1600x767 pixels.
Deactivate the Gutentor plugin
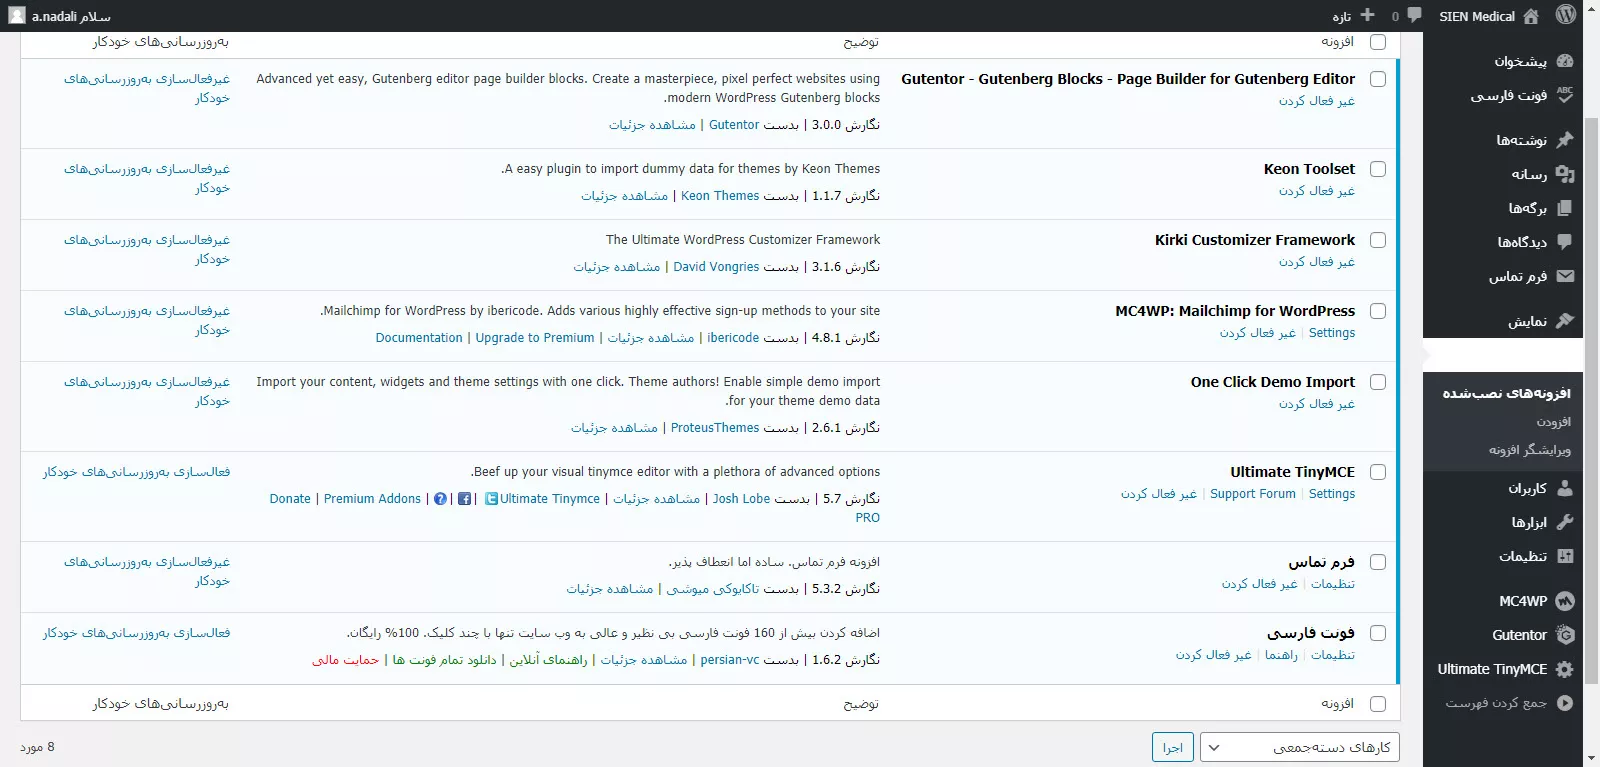[x=1317, y=101]
